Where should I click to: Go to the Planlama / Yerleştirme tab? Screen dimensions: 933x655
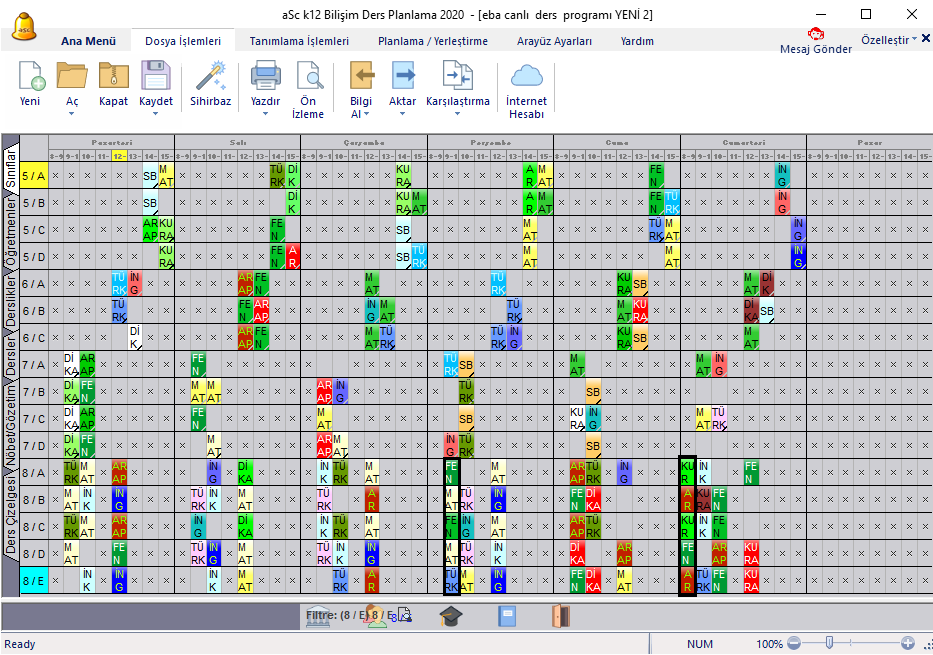433,41
